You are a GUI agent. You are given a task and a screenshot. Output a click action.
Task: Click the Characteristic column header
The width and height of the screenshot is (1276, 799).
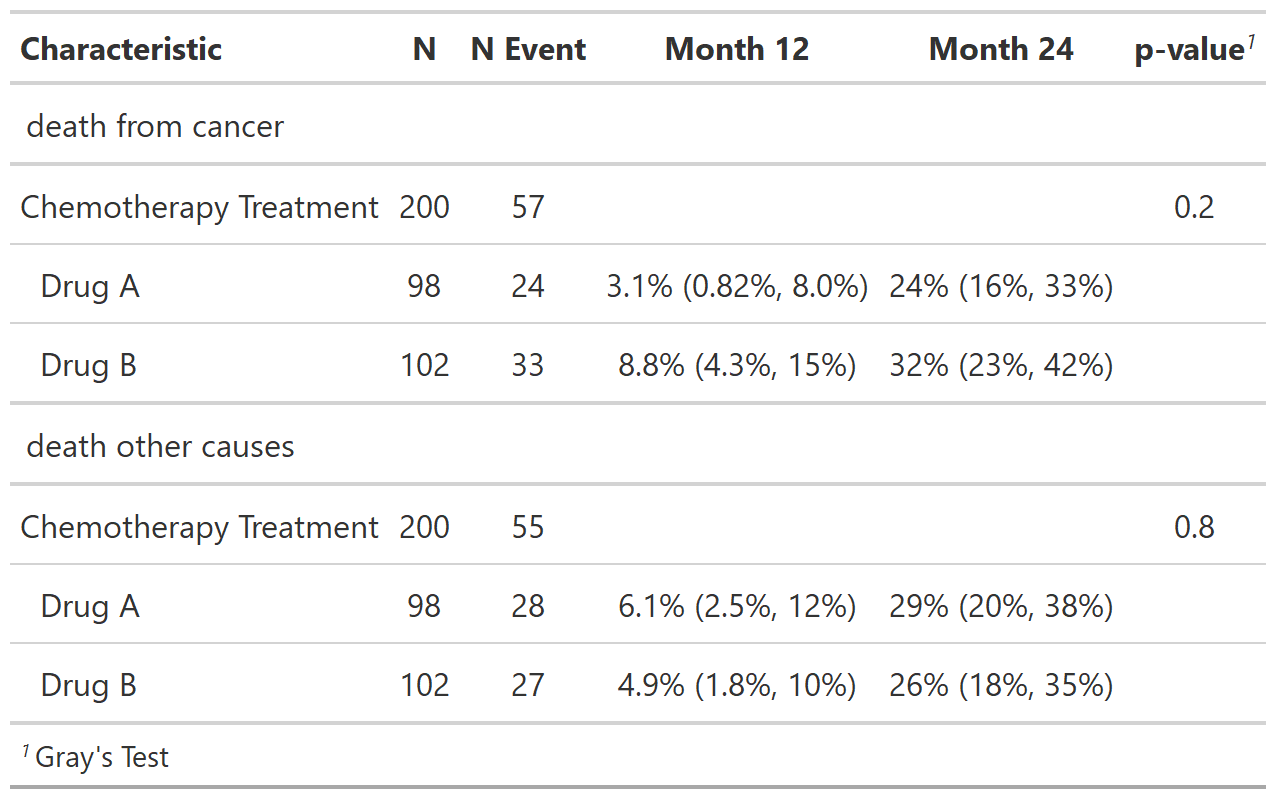tap(121, 49)
